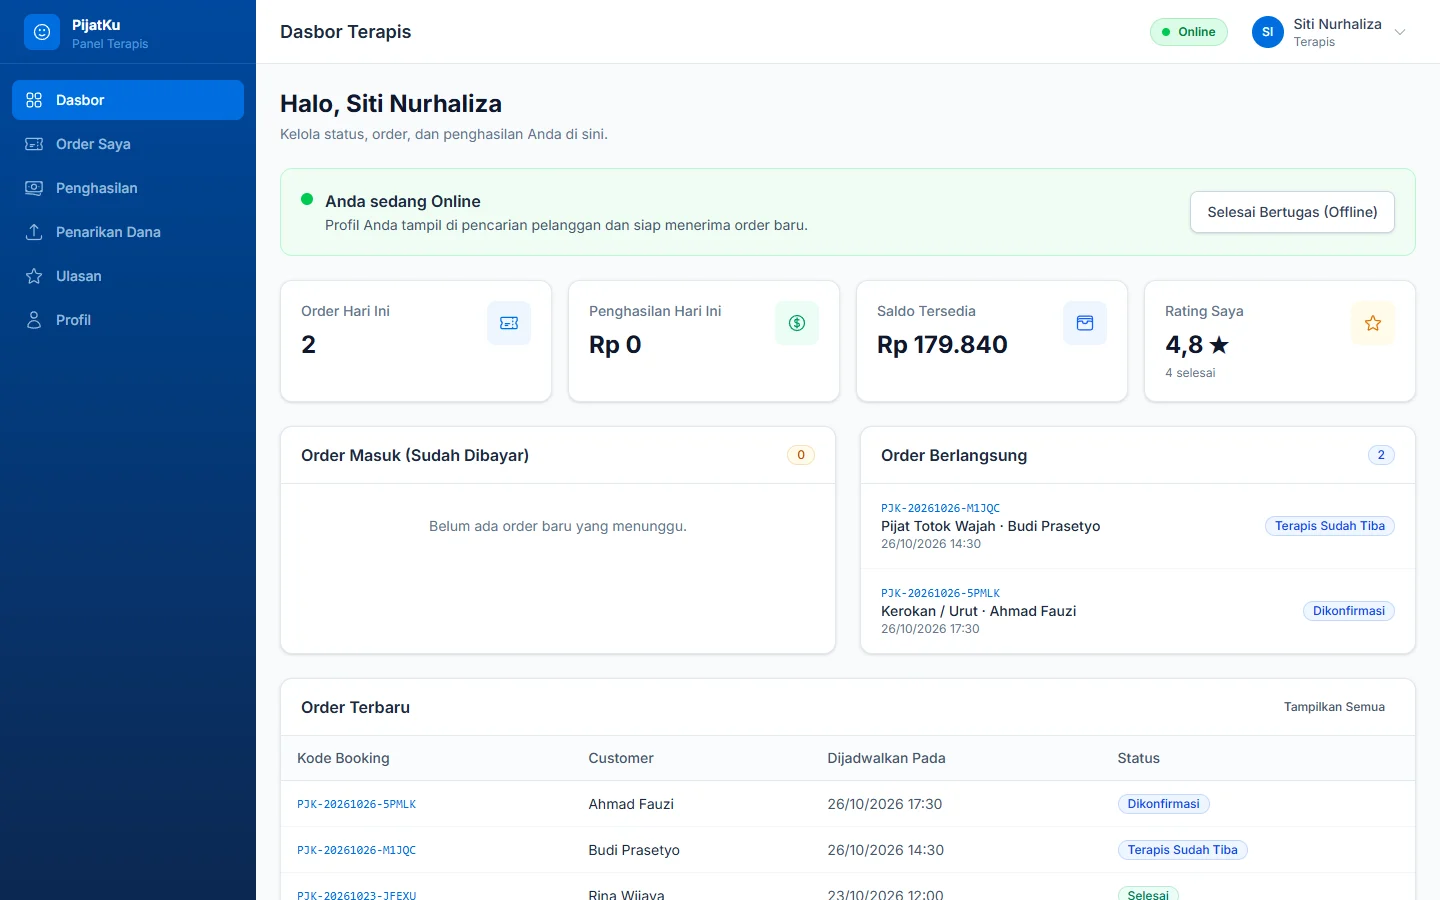
Task: Click the Terapis Sudah Tiba badge in Order Berlangsung
Action: tap(1330, 526)
